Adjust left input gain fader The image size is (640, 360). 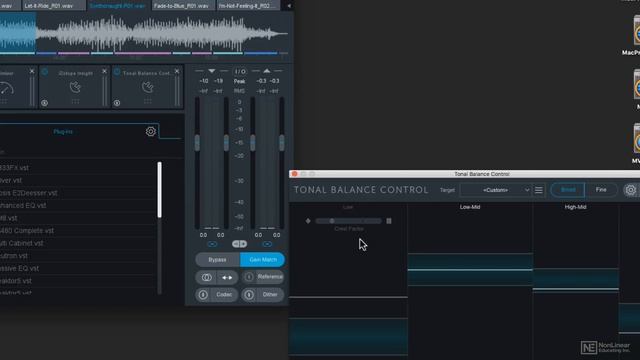click(197, 142)
